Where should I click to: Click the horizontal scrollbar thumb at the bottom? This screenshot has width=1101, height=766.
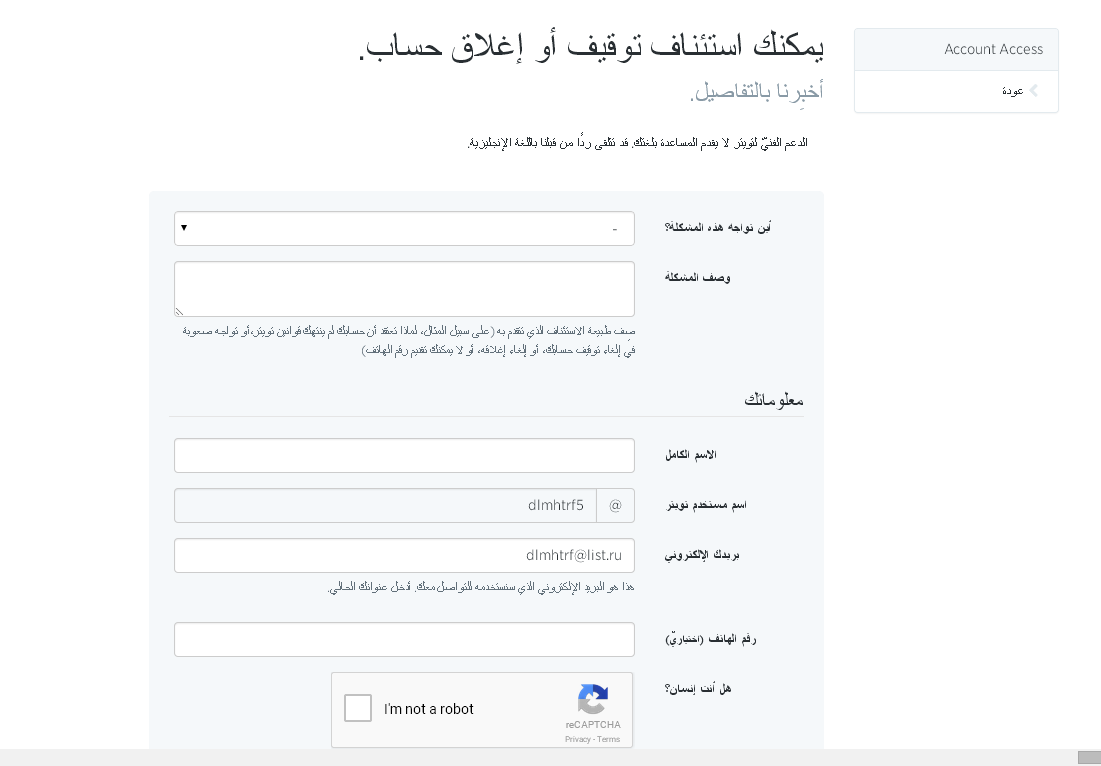(1089, 757)
